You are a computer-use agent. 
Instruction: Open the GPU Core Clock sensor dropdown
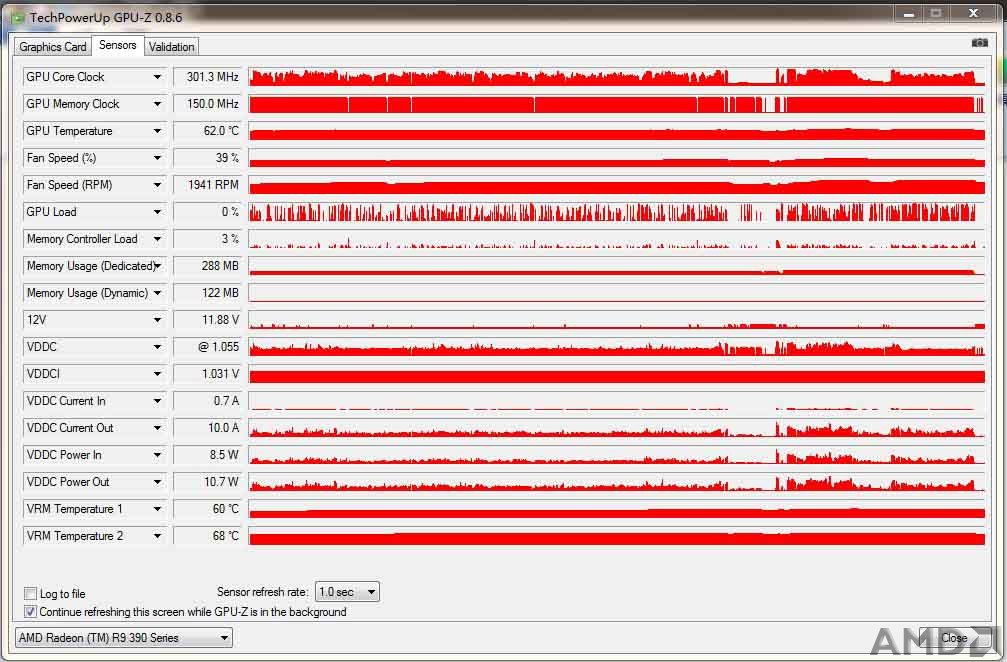(x=157, y=77)
